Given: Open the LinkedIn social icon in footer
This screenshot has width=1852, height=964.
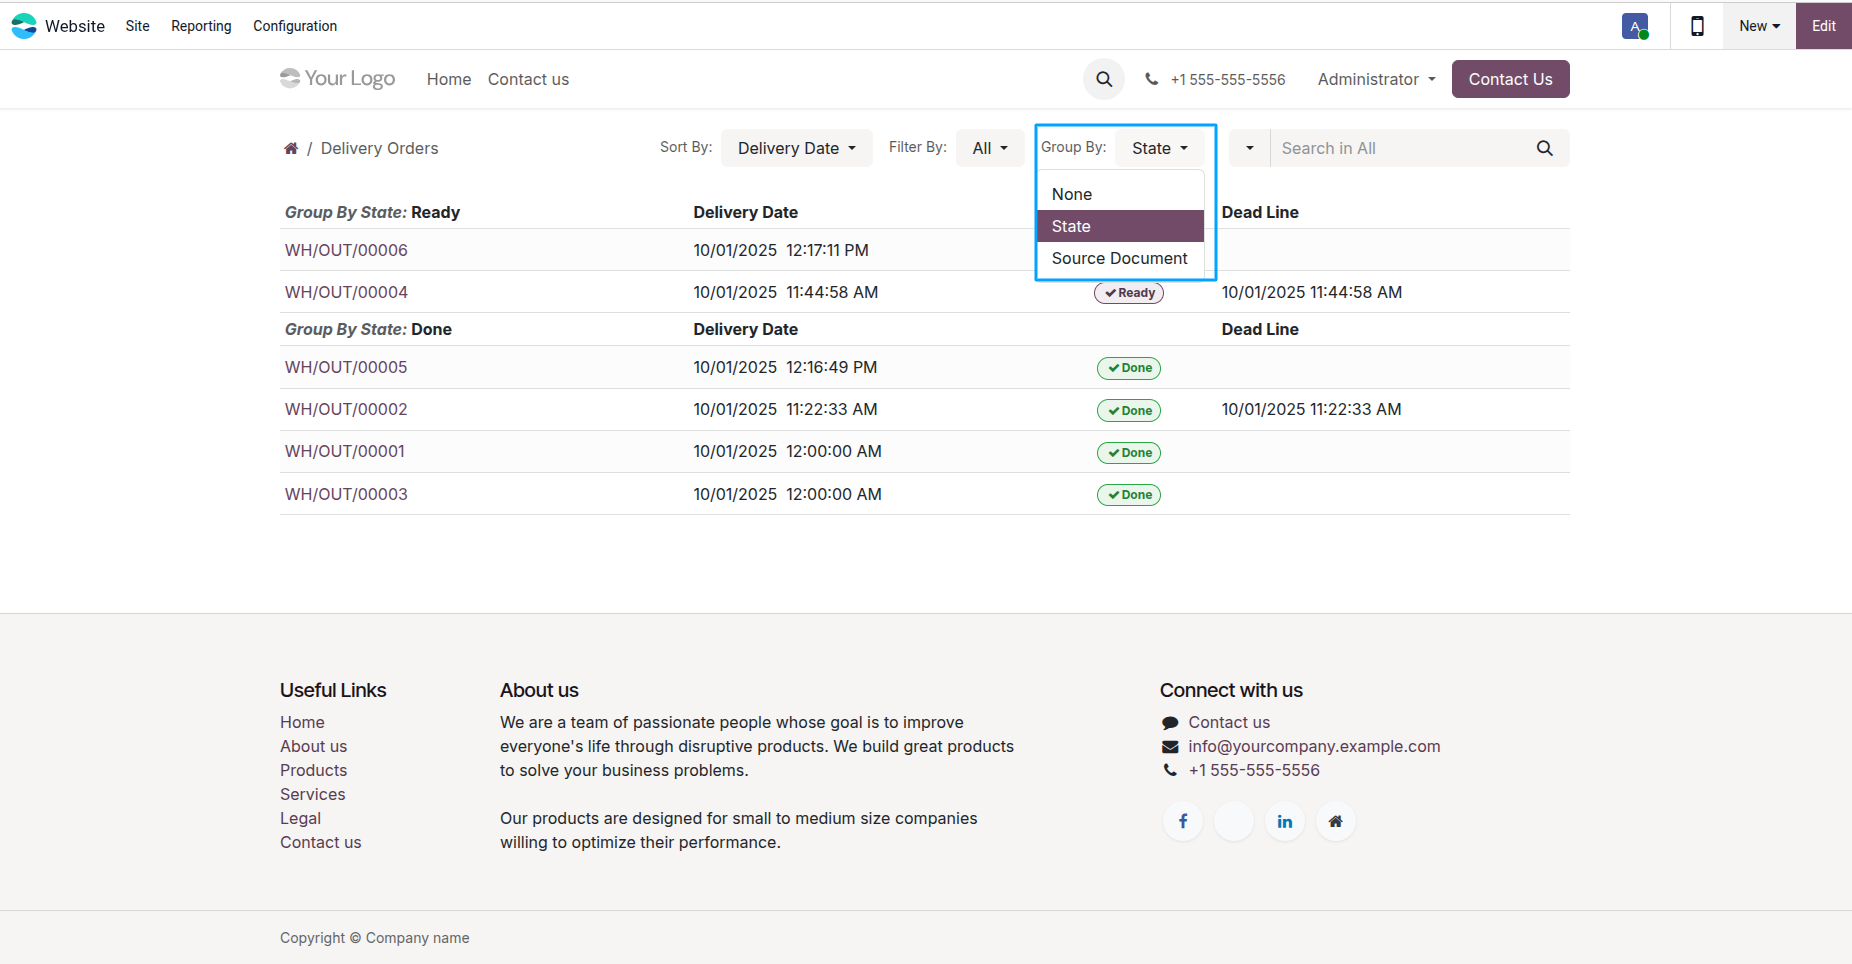Looking at the screenshot, I should coord(1285,821).
